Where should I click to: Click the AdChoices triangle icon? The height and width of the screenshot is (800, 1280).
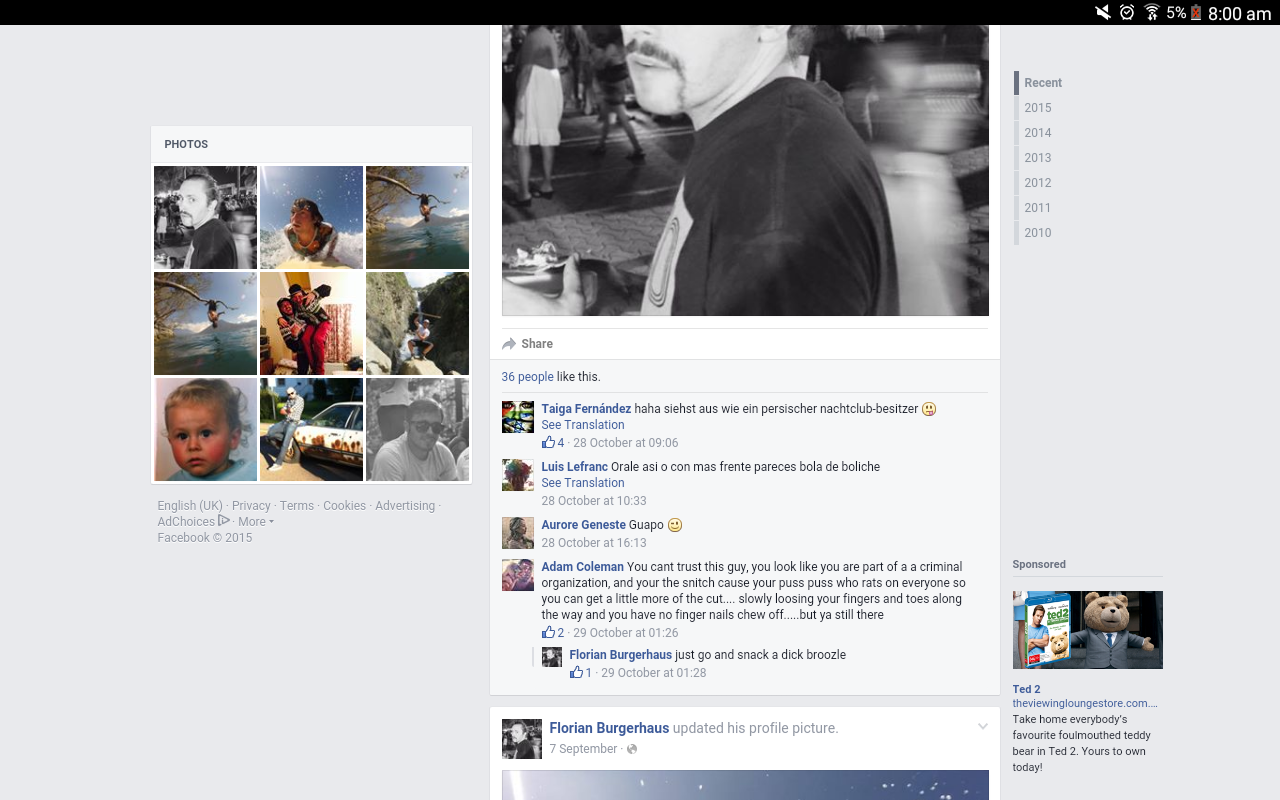coord(224,521)
